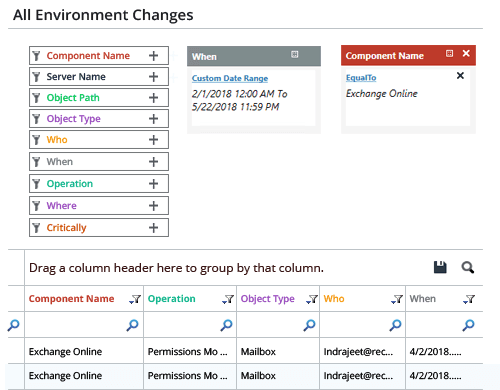Viewport: 500px width, 390px height.
Task: Change the EqualTo operator link
Action: pyautogui.click(x=361, y=78)
